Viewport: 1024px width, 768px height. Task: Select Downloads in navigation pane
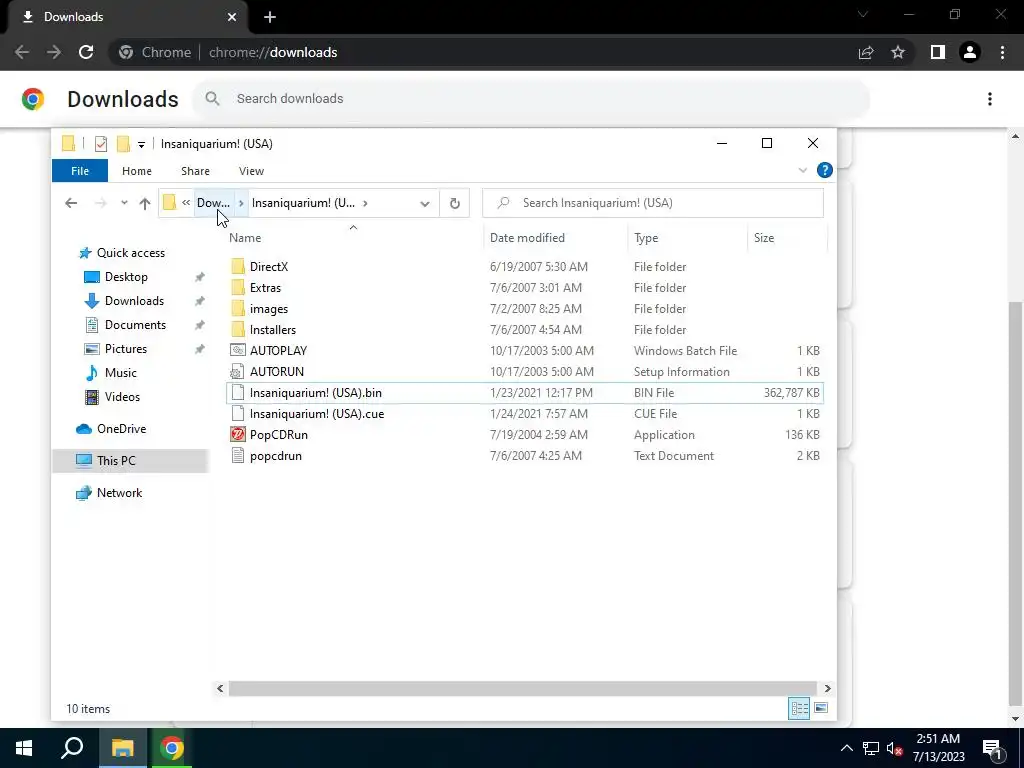pos(134,301)
